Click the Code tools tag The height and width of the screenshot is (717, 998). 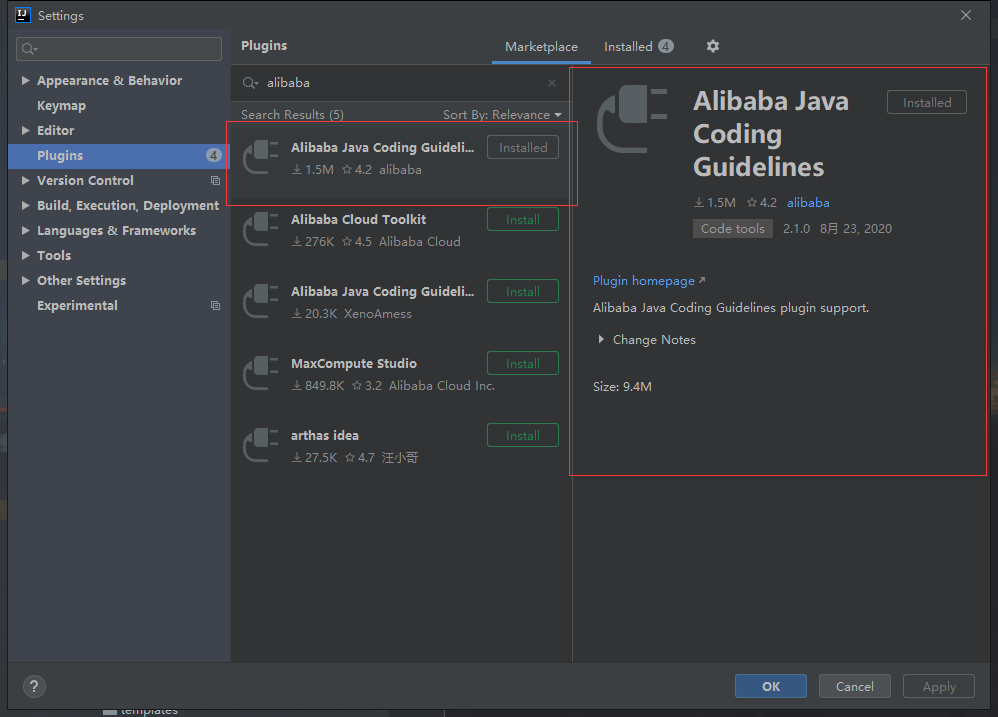point(733,228)
